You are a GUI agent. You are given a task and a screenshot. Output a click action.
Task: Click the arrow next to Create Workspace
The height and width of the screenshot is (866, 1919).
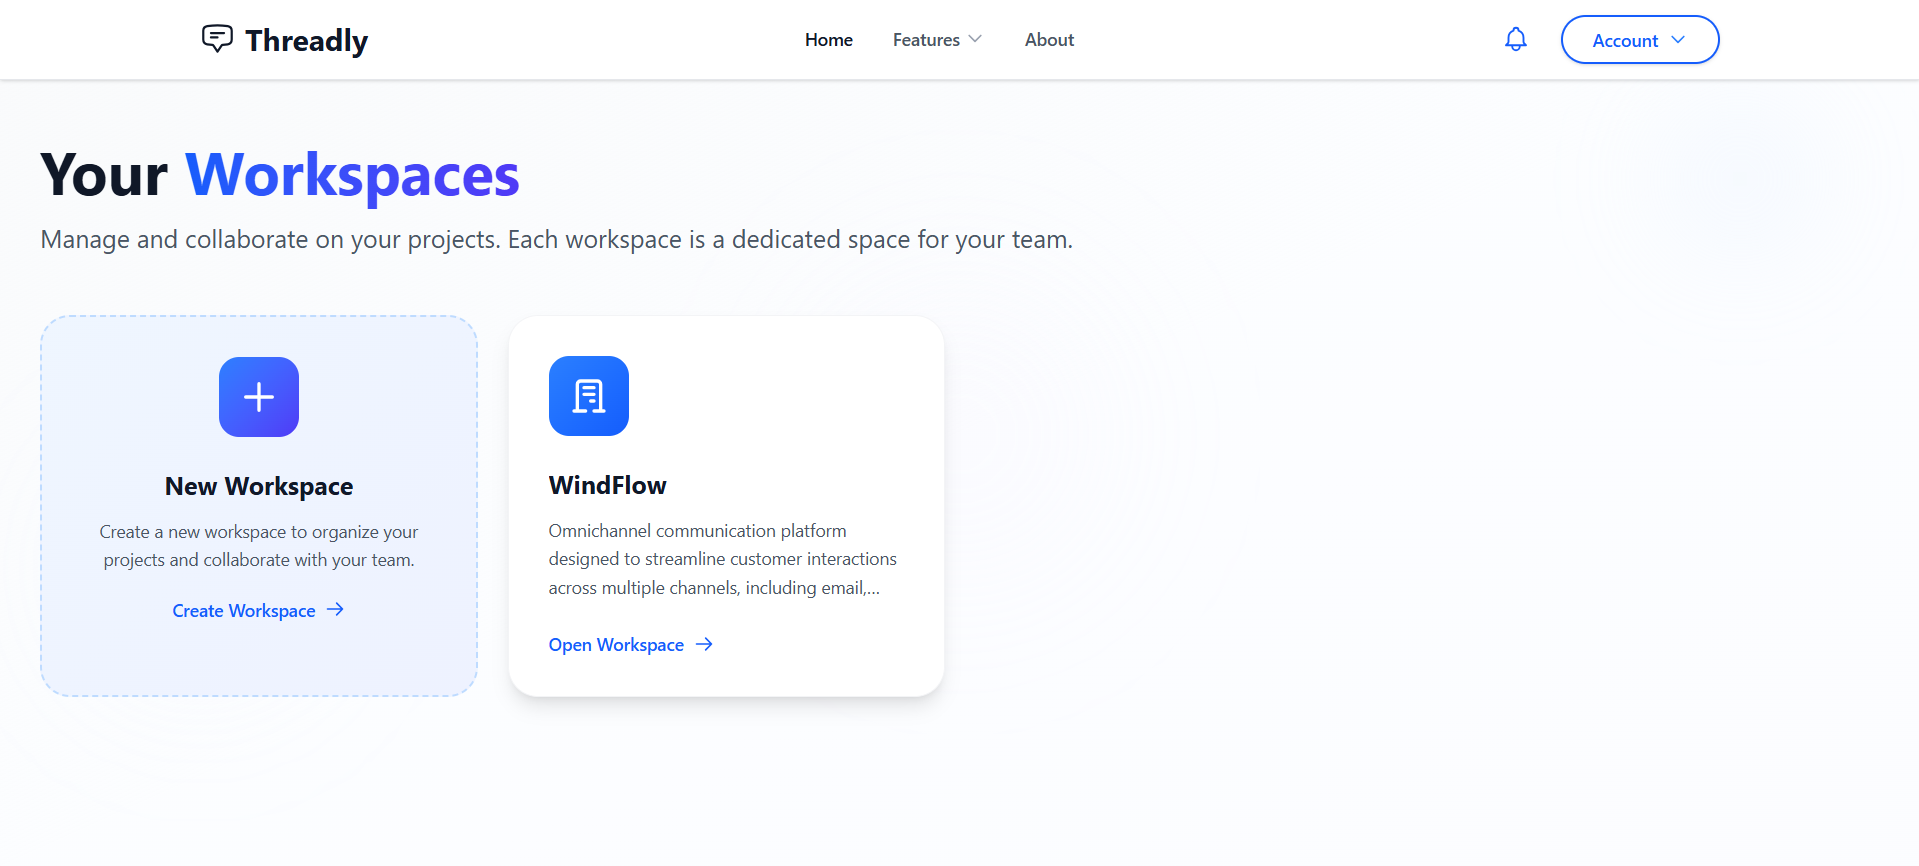pos(336,609)
